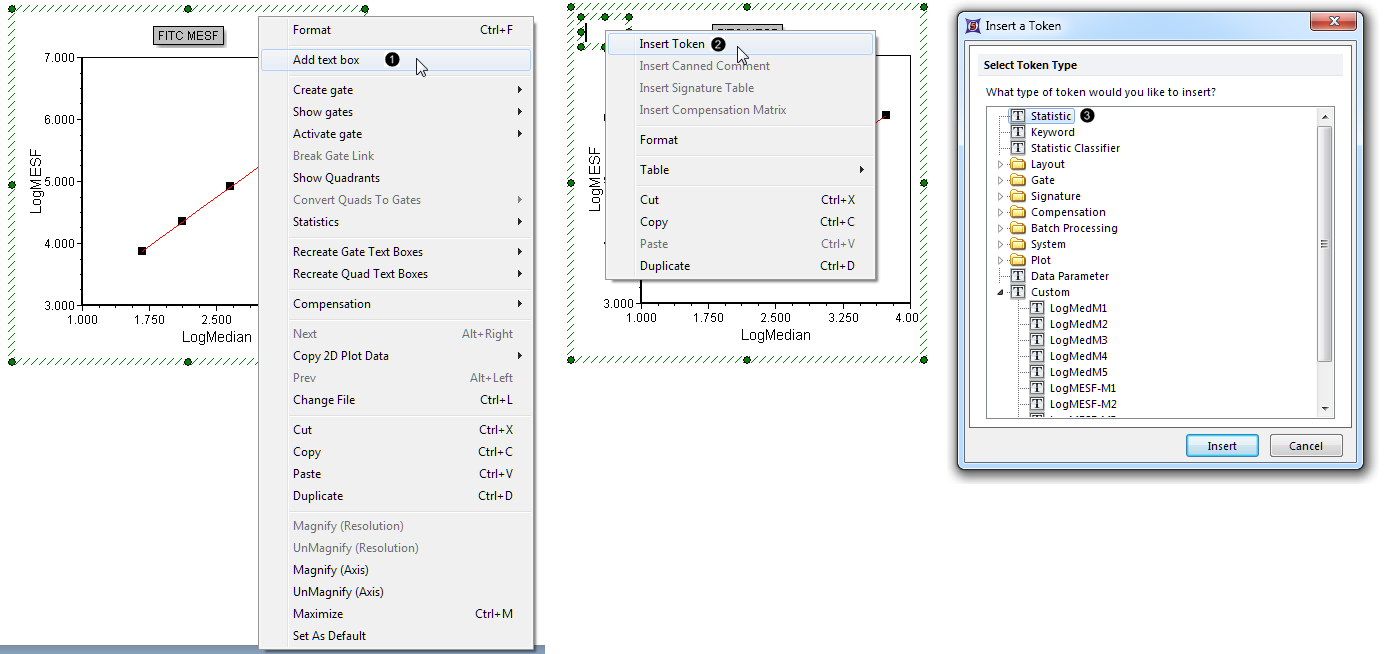Cancel the Insert a Token dialog
The width and height of the screenshot is (1388, 654).
(1305, 446)
